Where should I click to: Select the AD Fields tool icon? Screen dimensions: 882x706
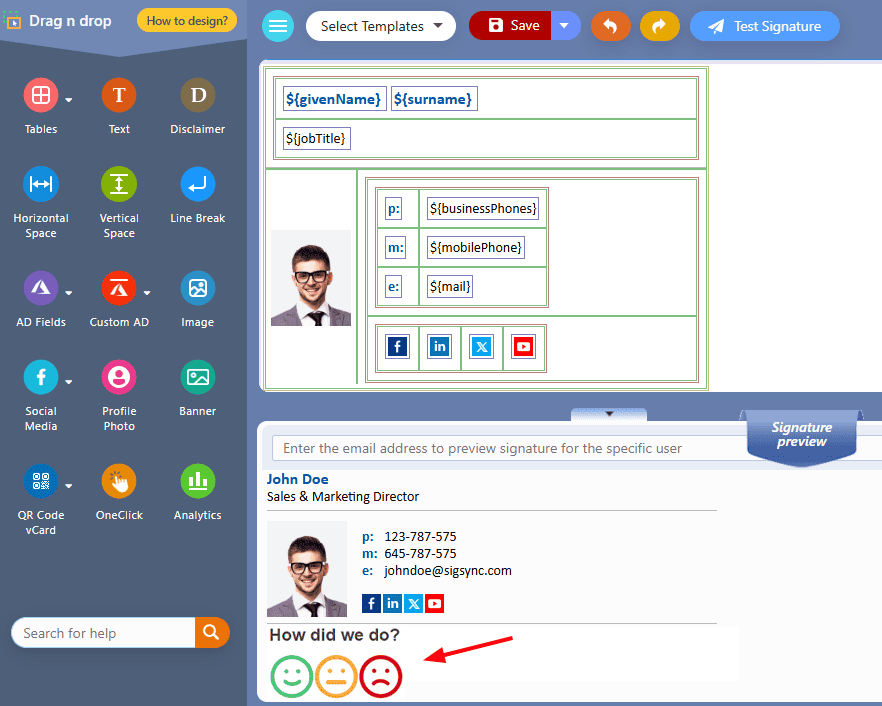[40, 288]
